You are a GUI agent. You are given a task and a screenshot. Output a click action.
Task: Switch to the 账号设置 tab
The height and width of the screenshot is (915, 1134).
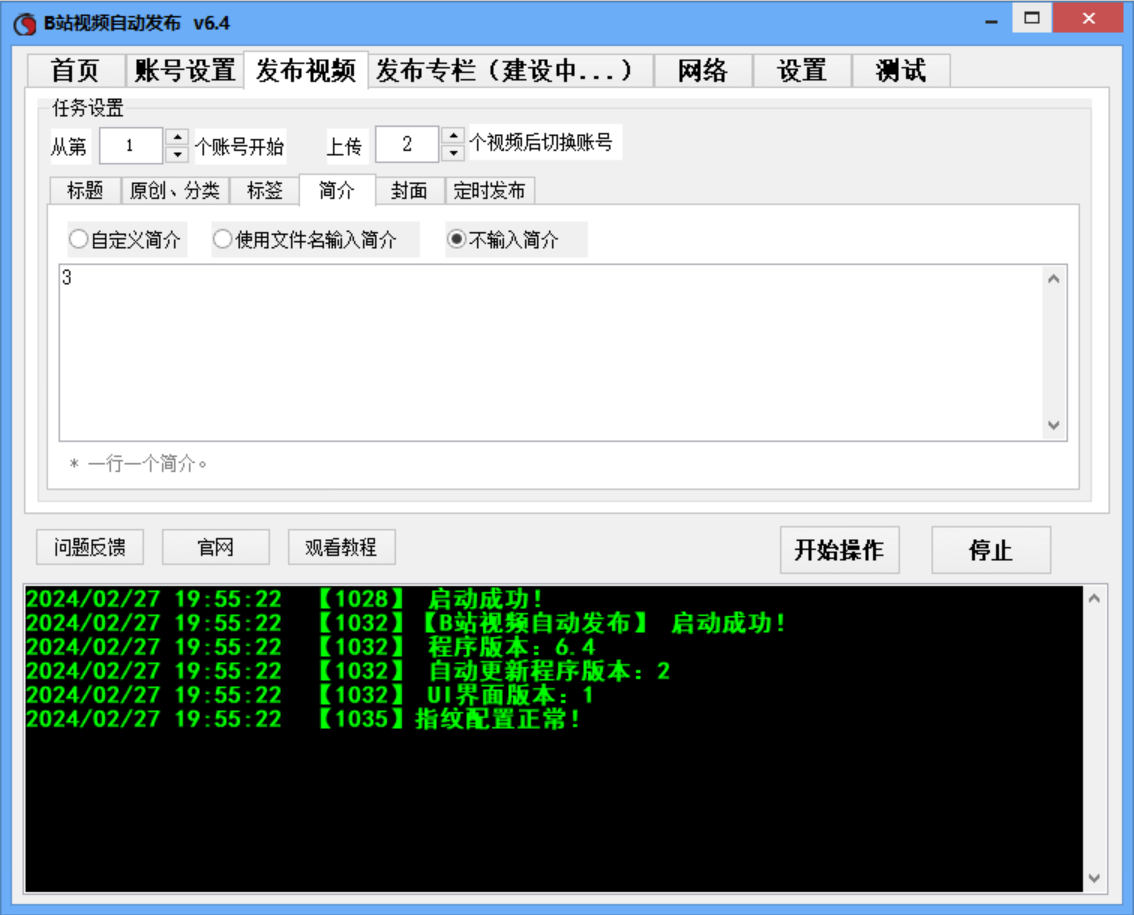click(x=184, y=70)
